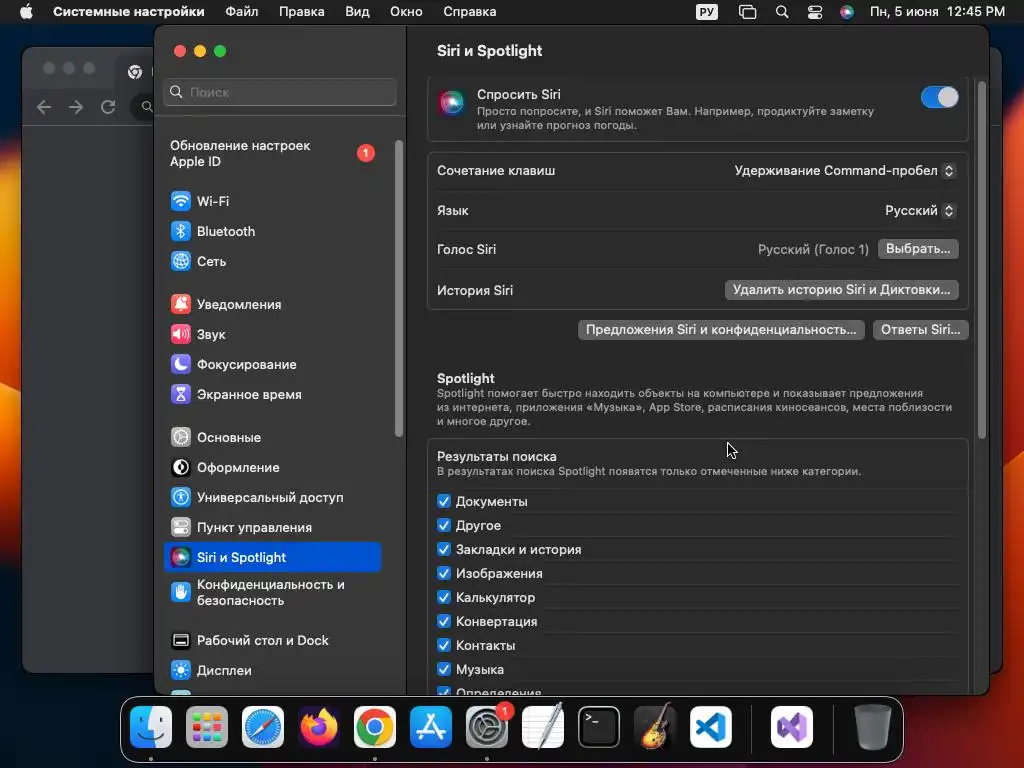Uncheck the Музыка checkbox
Screen dimensions: 1024x768
[x=444, y=669]
